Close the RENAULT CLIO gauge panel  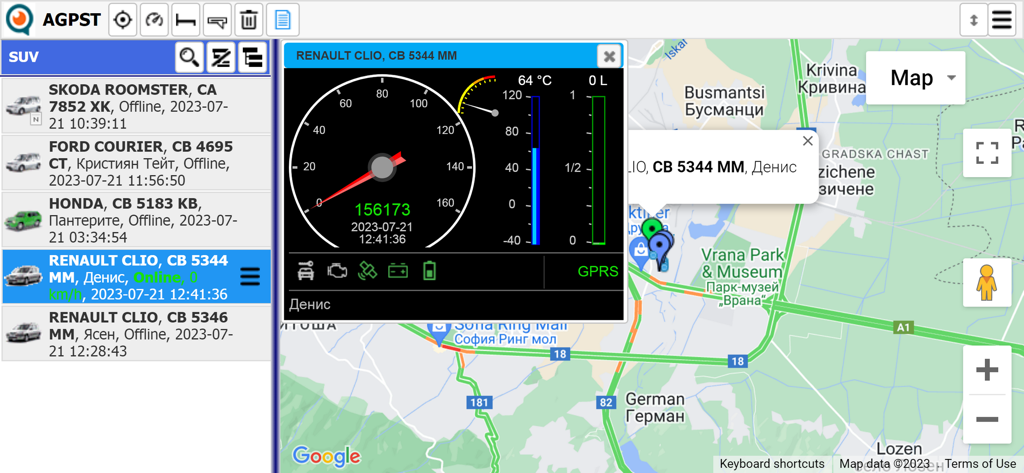tap(609, 56)
